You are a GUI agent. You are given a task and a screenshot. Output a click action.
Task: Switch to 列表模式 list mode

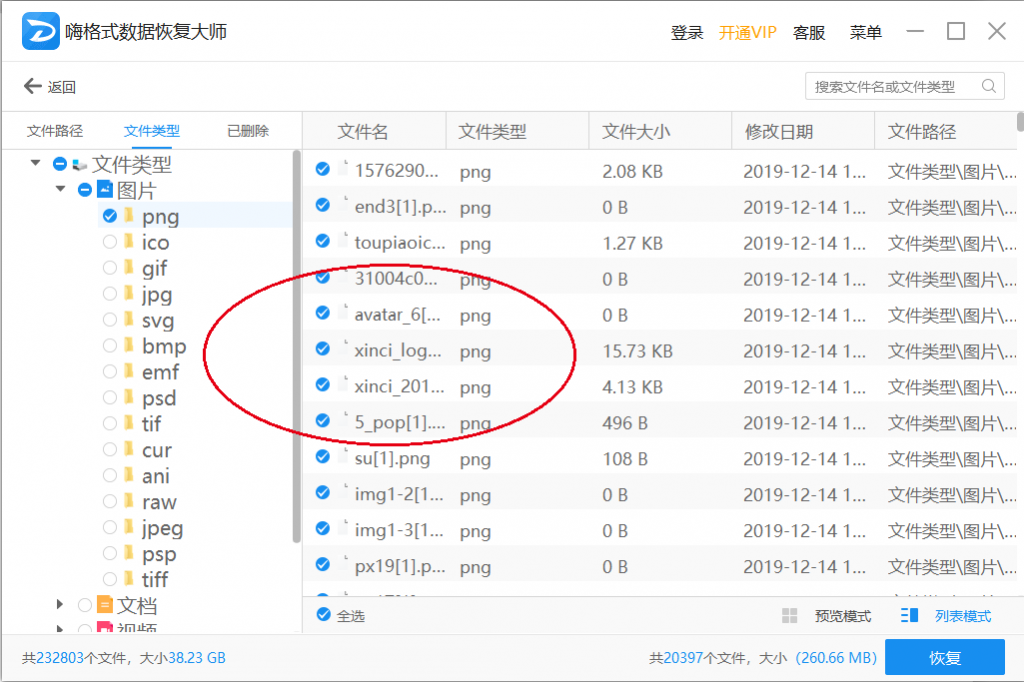coord(963,616)
